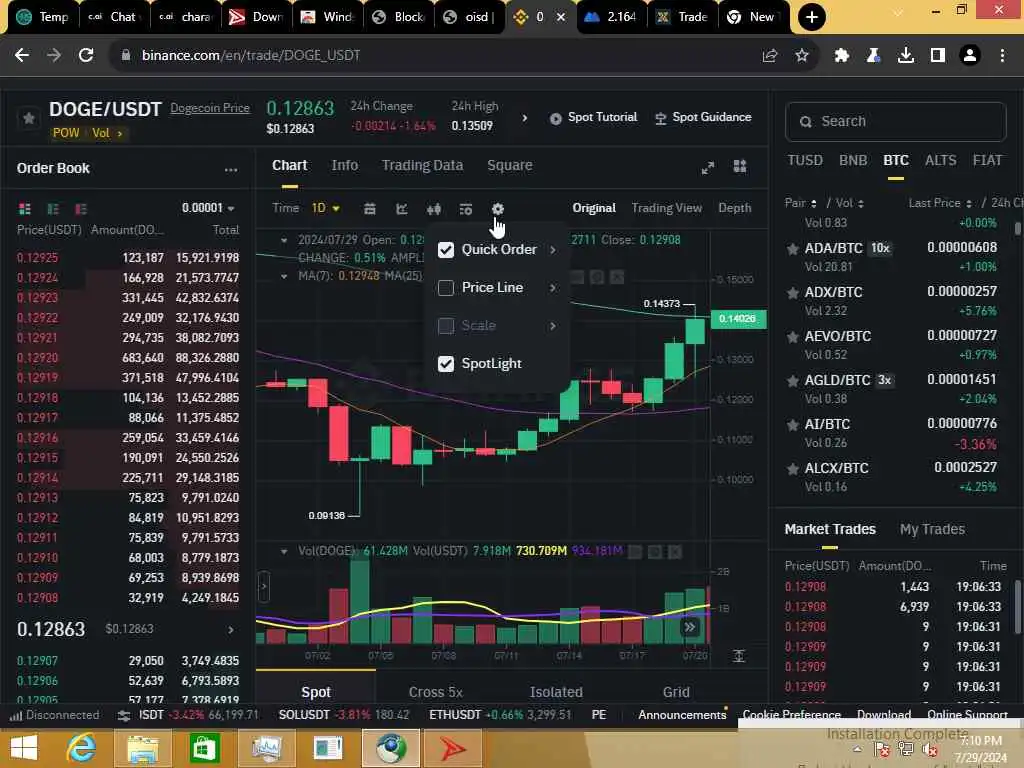Star the AI/BTC pair
The width and height of the screenshot is (1024, 768).
pos(793,425)
